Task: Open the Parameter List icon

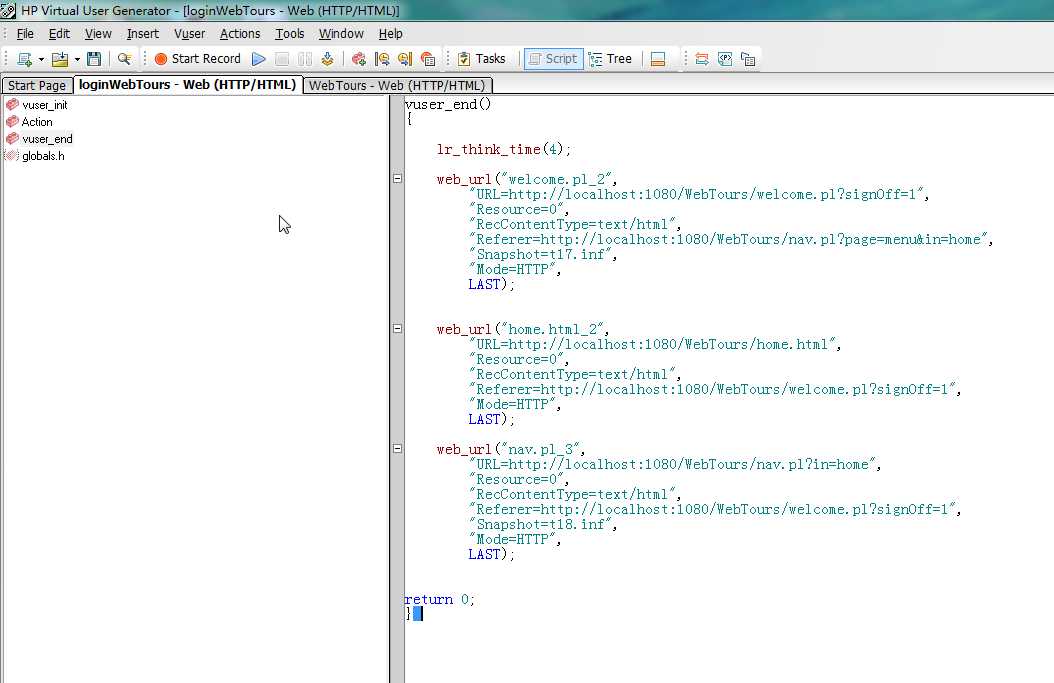Action: click(725, 59)
